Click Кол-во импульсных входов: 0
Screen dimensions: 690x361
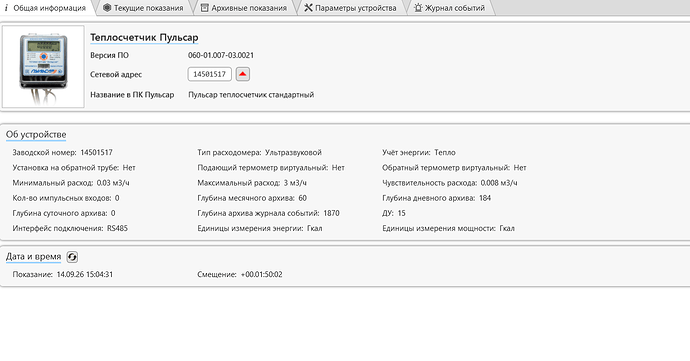point(66,198)
